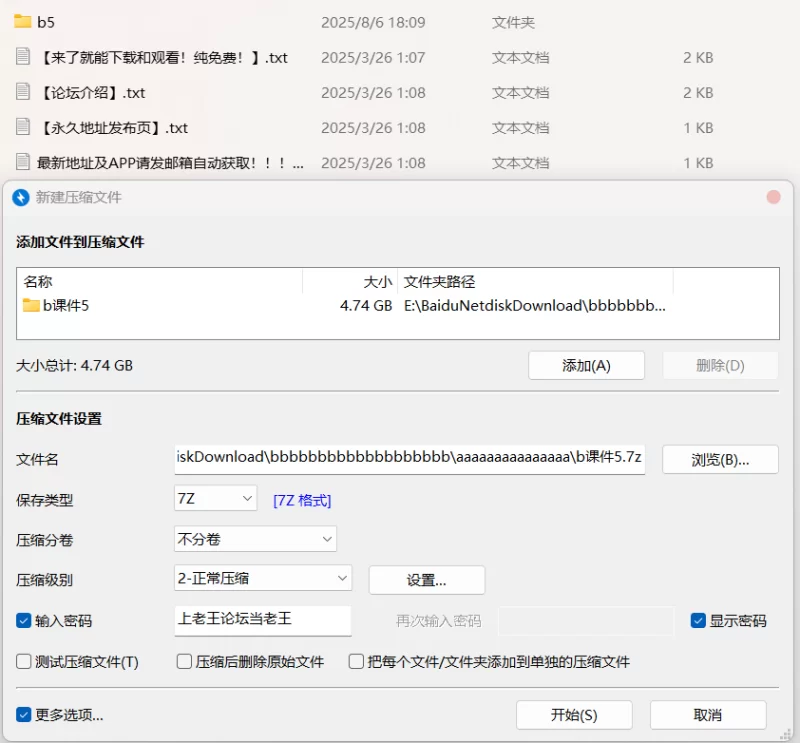800x743 pixels.
Task: Click the resize grip at dialog corner
Action: 786,735
